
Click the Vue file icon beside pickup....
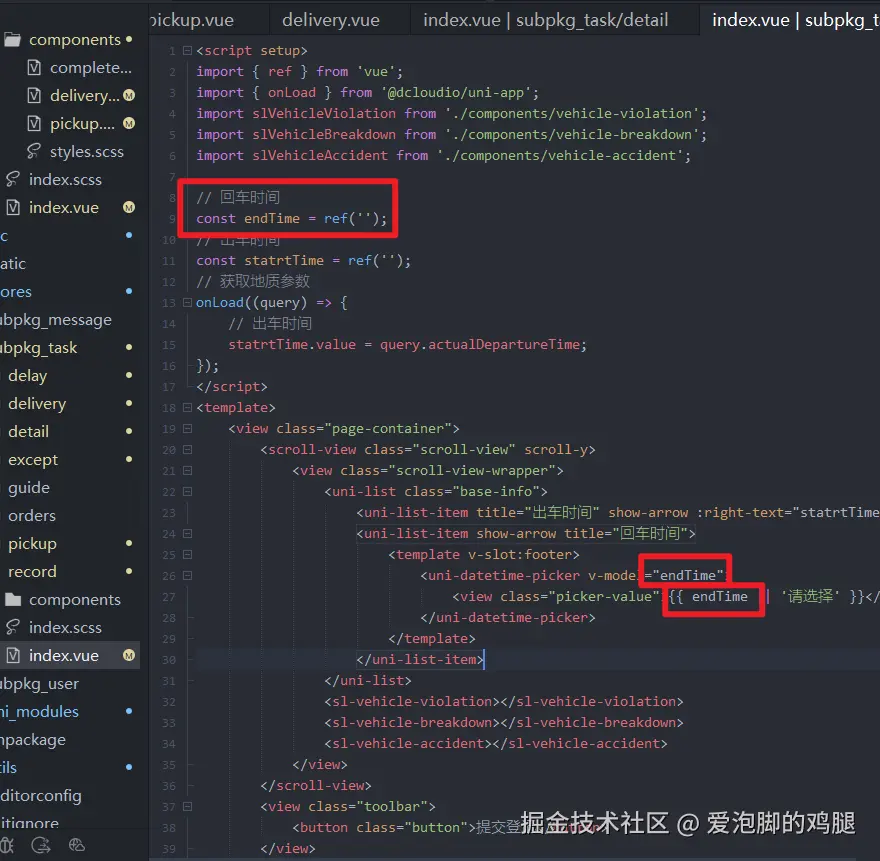(34, 123)
